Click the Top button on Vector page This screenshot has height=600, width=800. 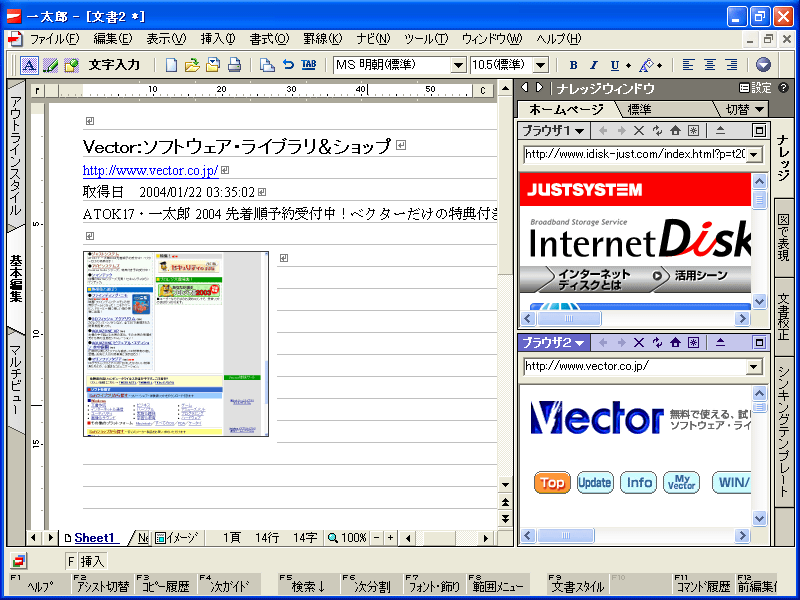[x=552, y=483]
